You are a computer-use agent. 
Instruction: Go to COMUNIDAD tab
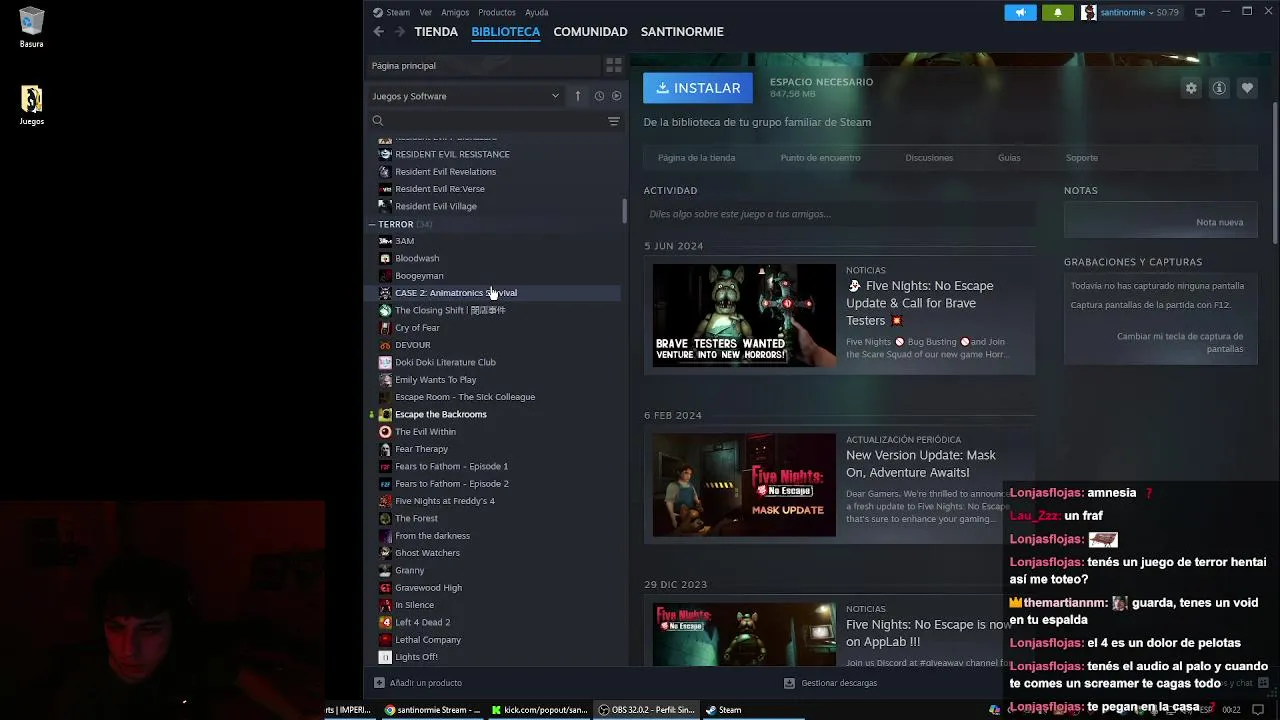tap(590, 32)
